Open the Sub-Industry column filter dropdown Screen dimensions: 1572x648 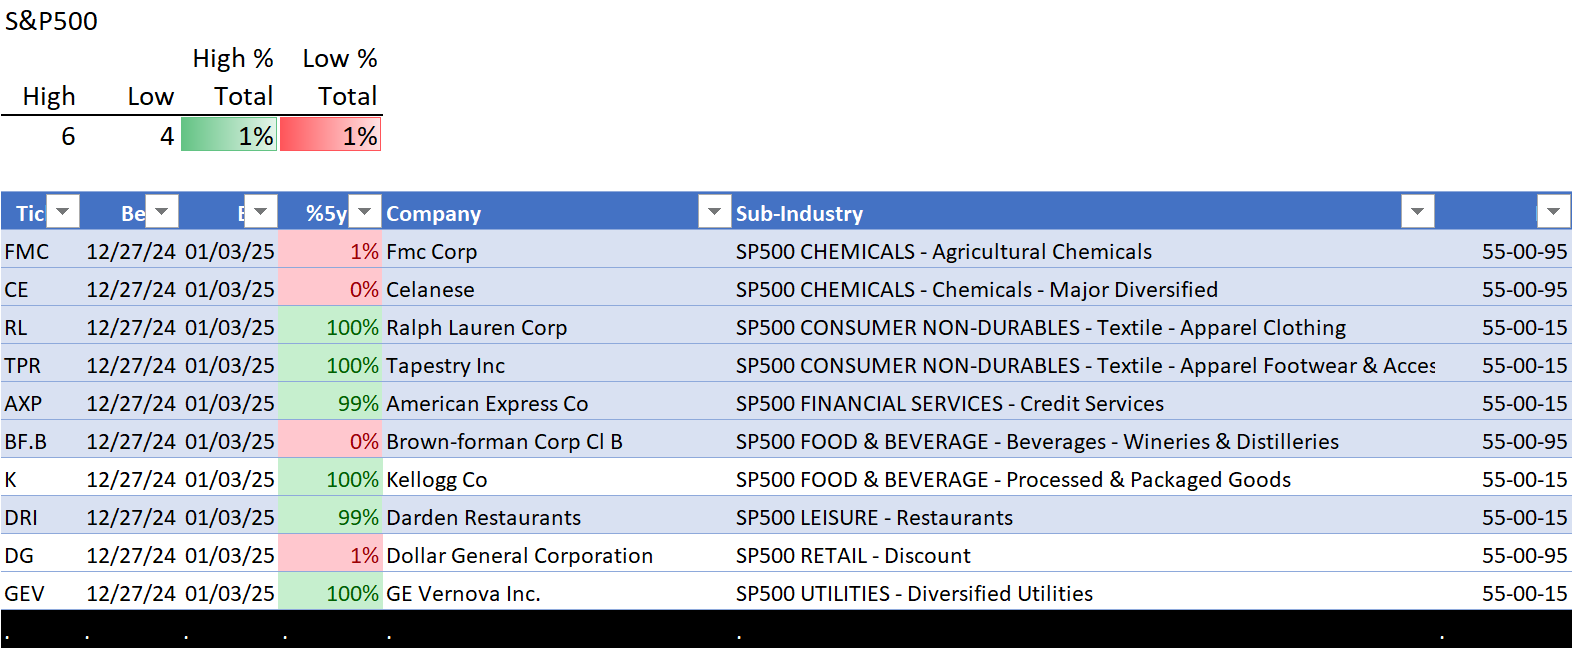[x=1417, y=212]
